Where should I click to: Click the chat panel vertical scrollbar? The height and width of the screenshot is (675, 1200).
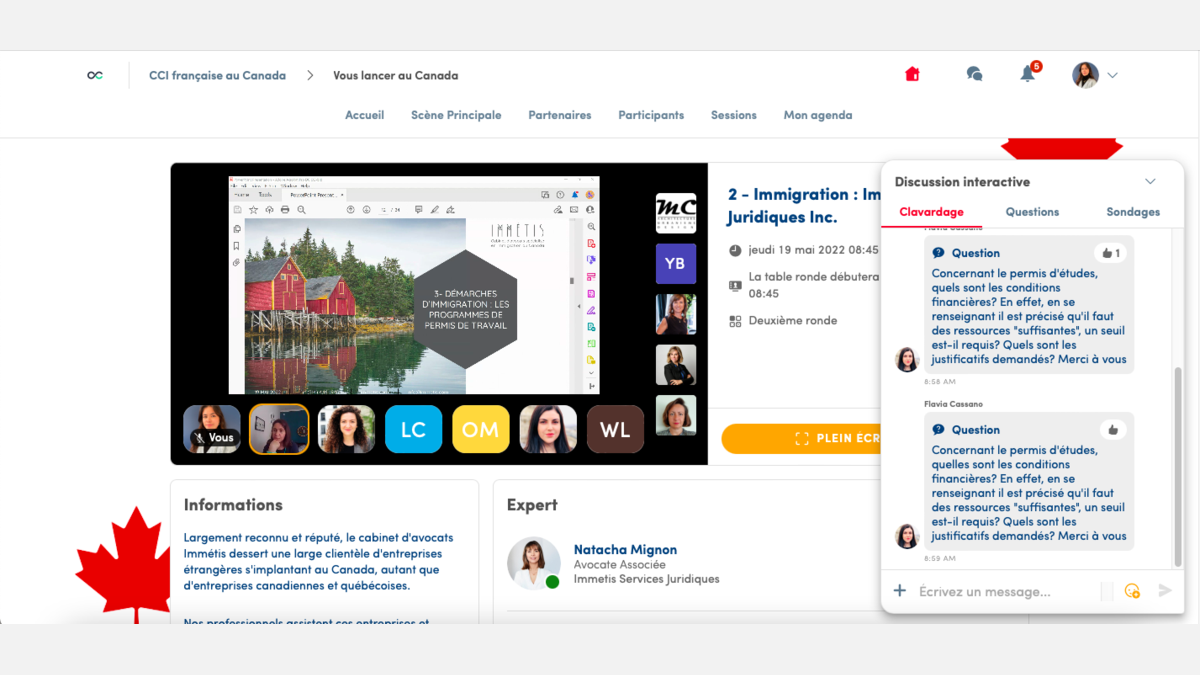click(x=1177, y=460)
